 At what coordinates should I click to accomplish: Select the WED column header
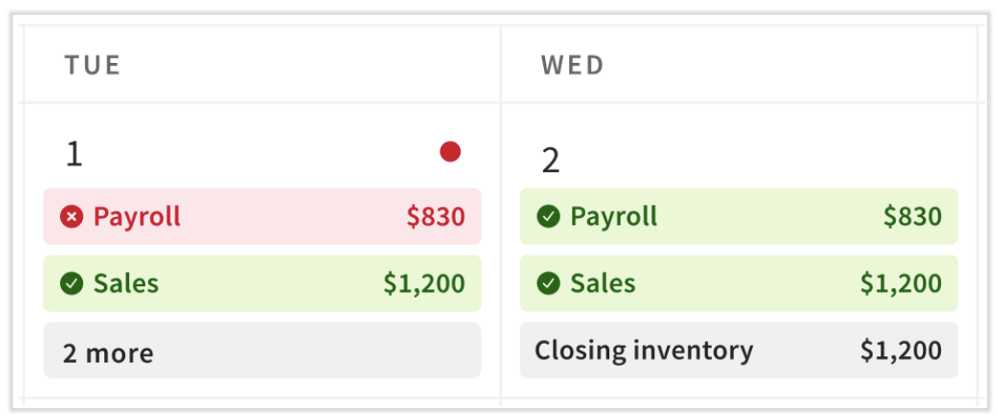point(573,66)
